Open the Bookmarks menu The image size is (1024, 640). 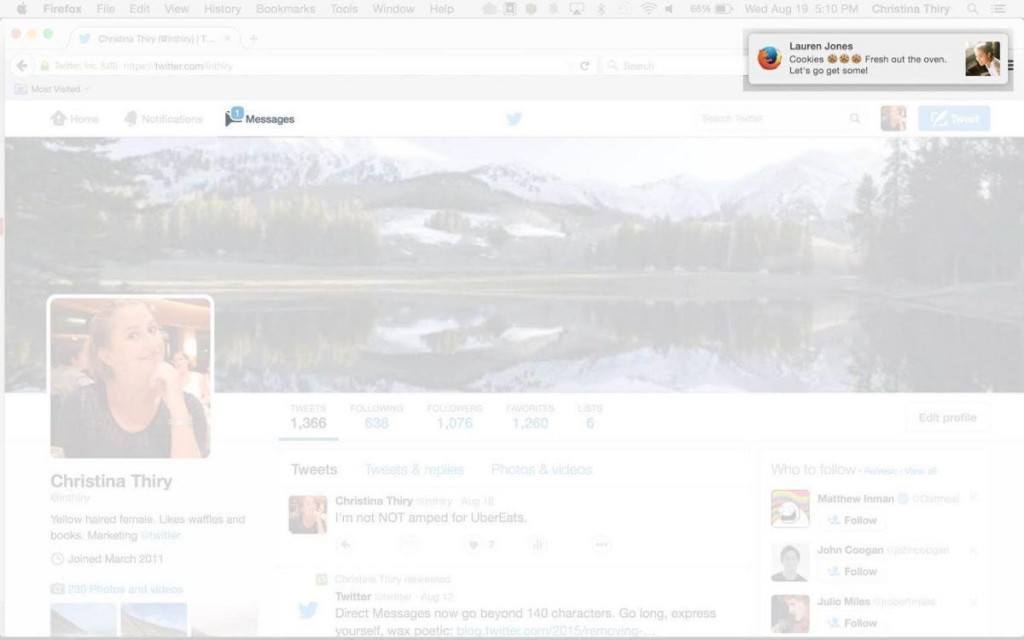(284, 8)
